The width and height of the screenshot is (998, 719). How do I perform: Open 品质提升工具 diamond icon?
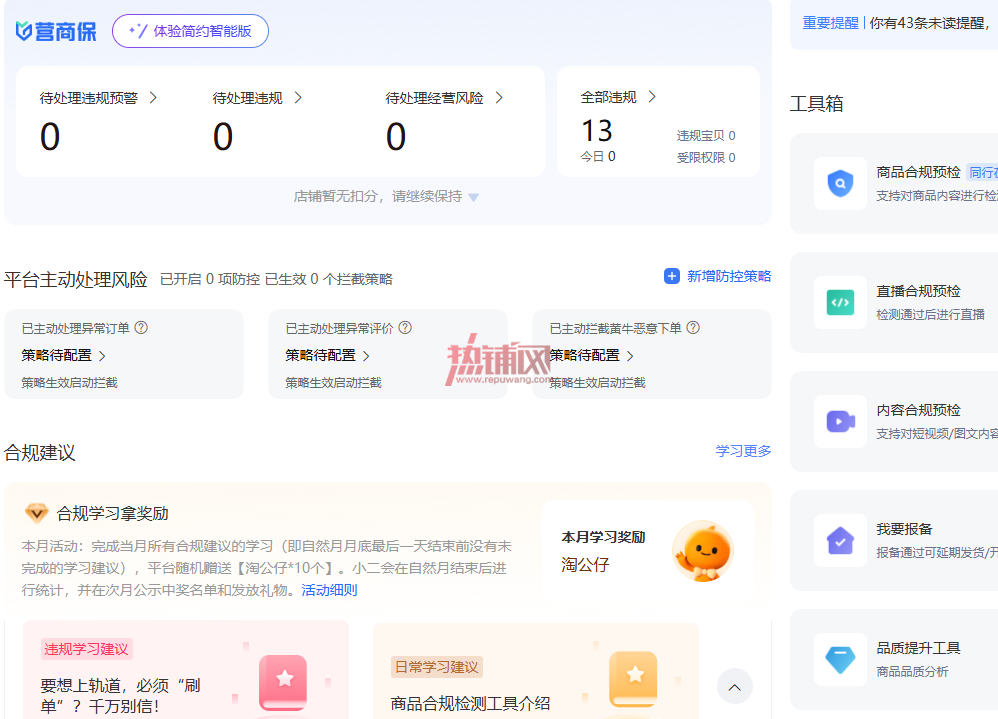pyautogui.click(x=840, y=659)
